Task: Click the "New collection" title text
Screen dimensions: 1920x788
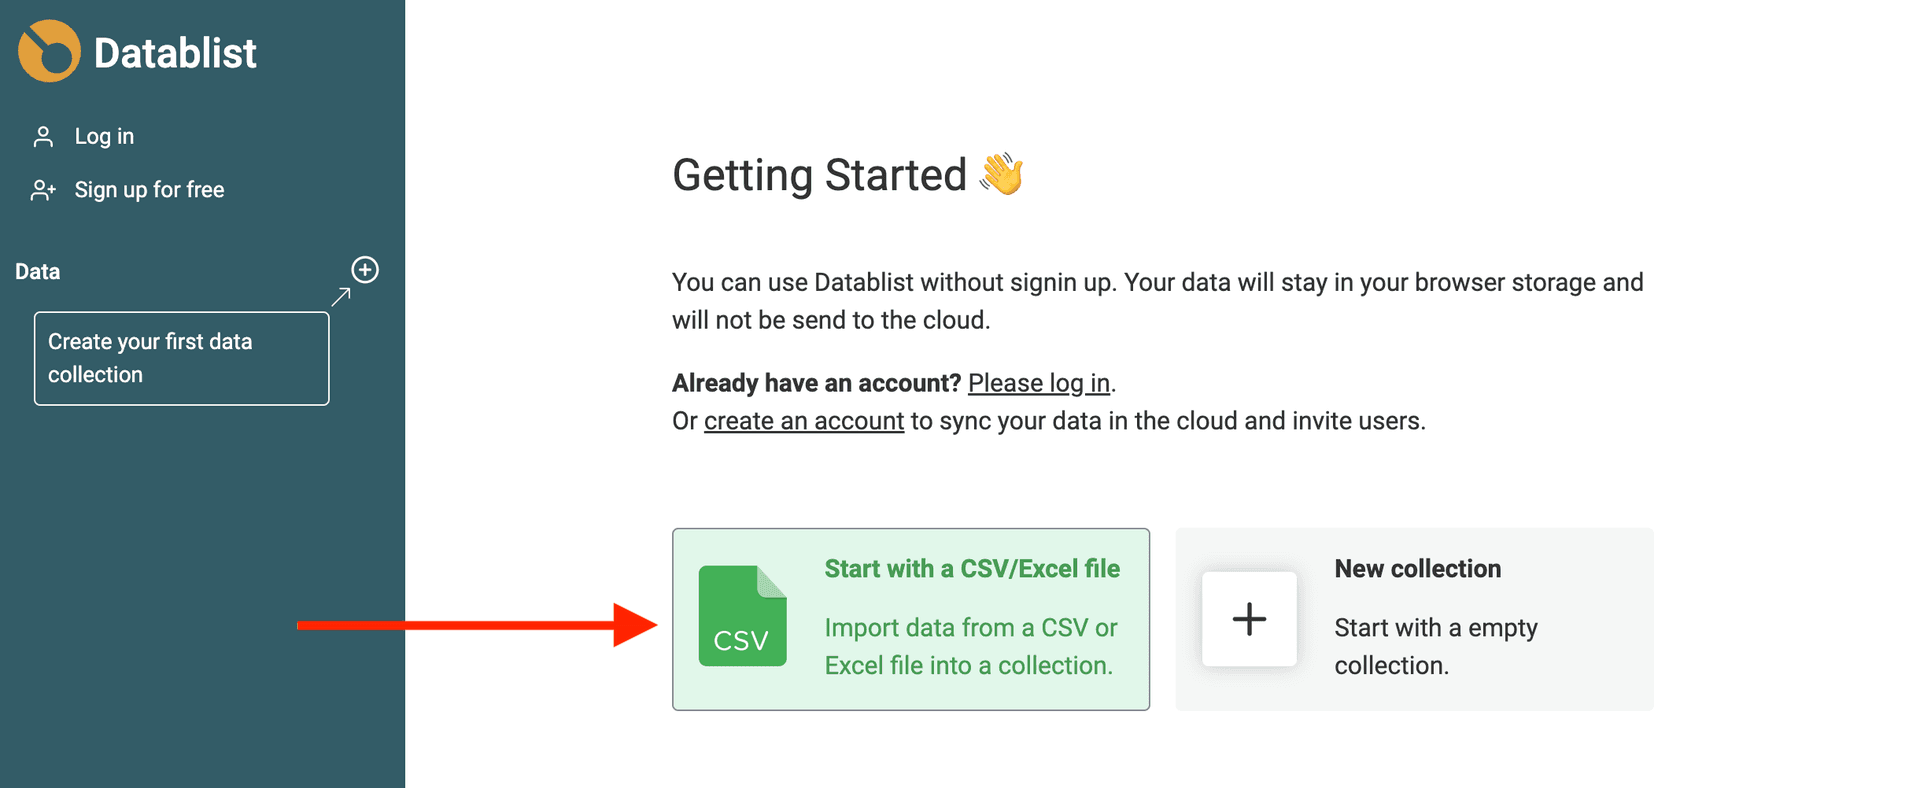Action: point(1417,568)
